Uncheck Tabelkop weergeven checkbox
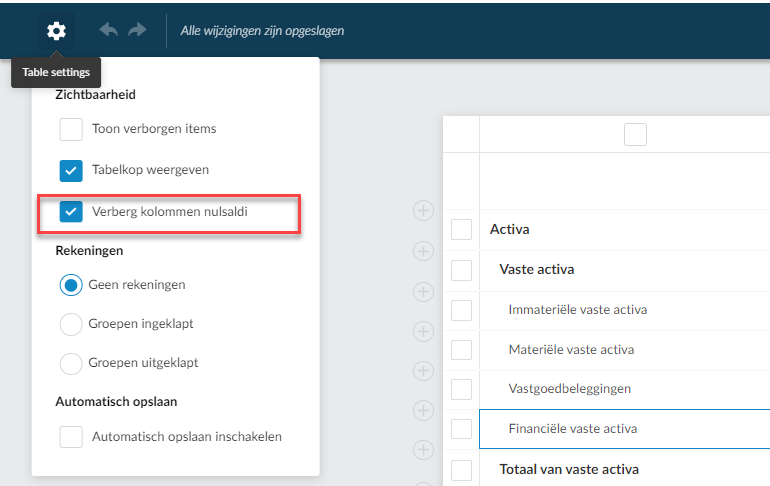 71,170
